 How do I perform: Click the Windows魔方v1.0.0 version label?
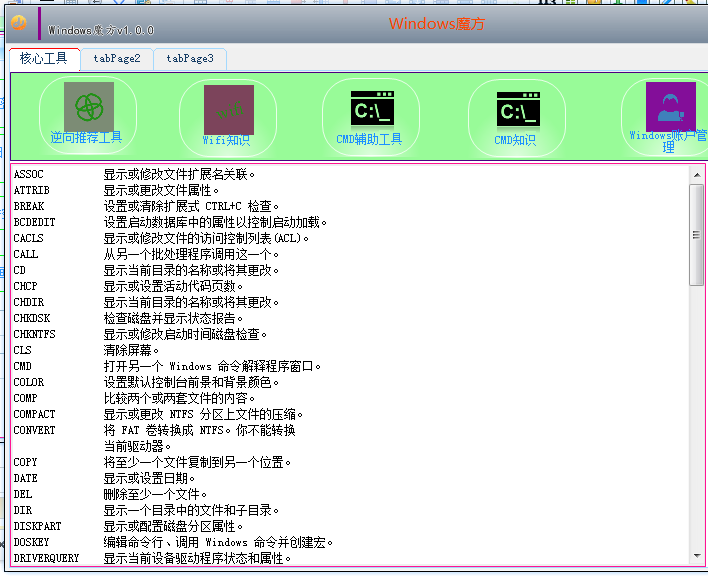101,30
